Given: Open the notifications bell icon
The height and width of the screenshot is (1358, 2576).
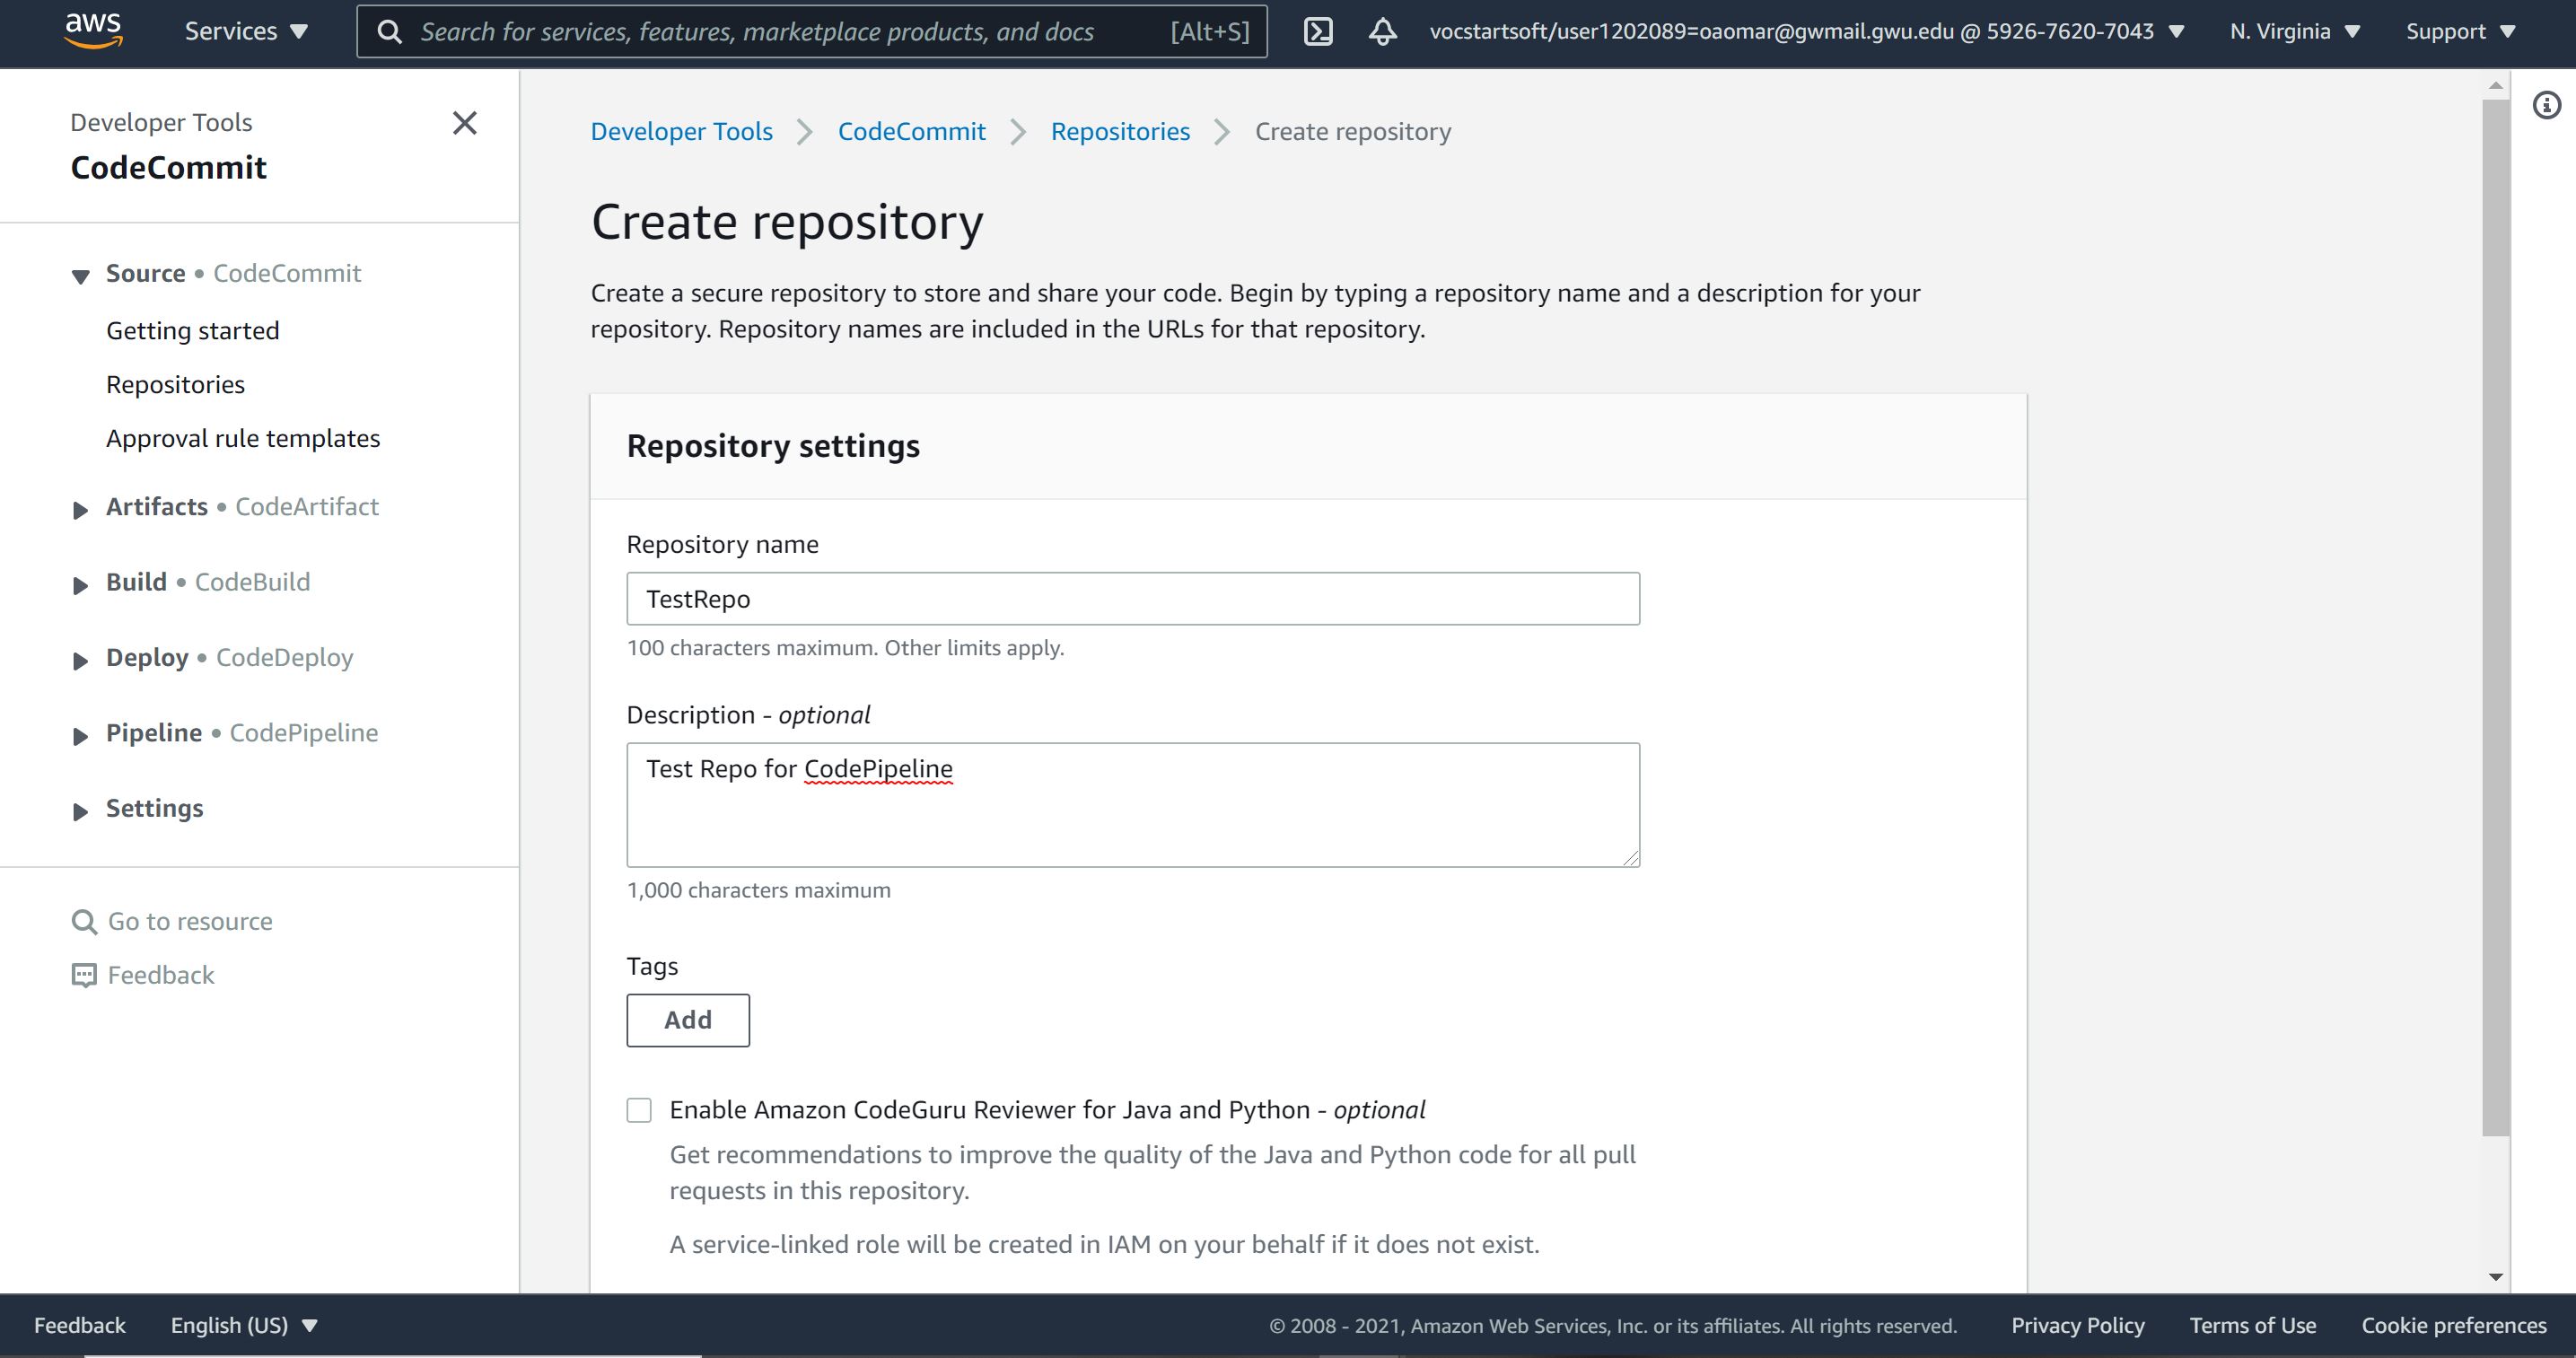Looking at the screenshot, I should [1383, 32].
